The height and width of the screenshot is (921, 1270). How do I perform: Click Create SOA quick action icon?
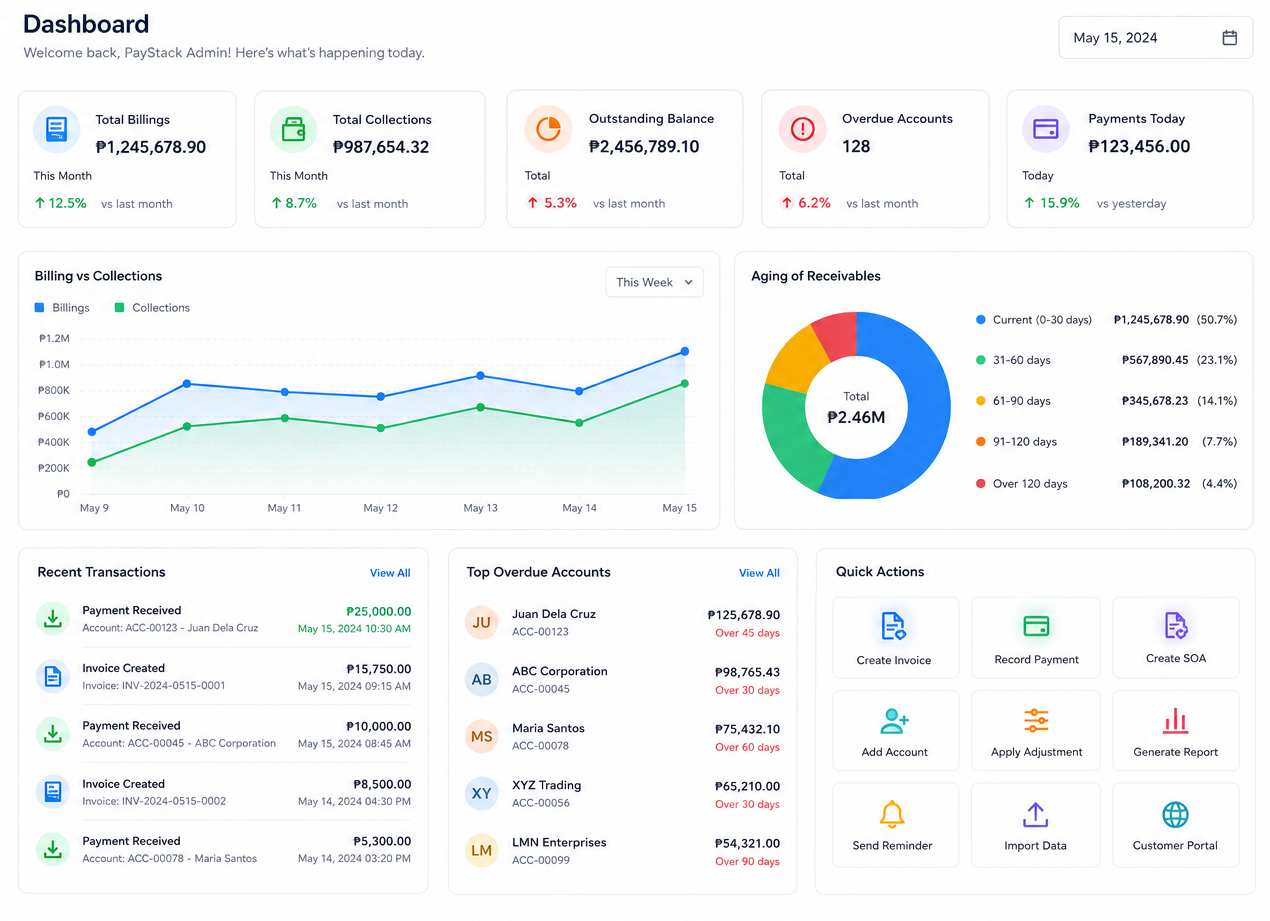click(1175, 626)
